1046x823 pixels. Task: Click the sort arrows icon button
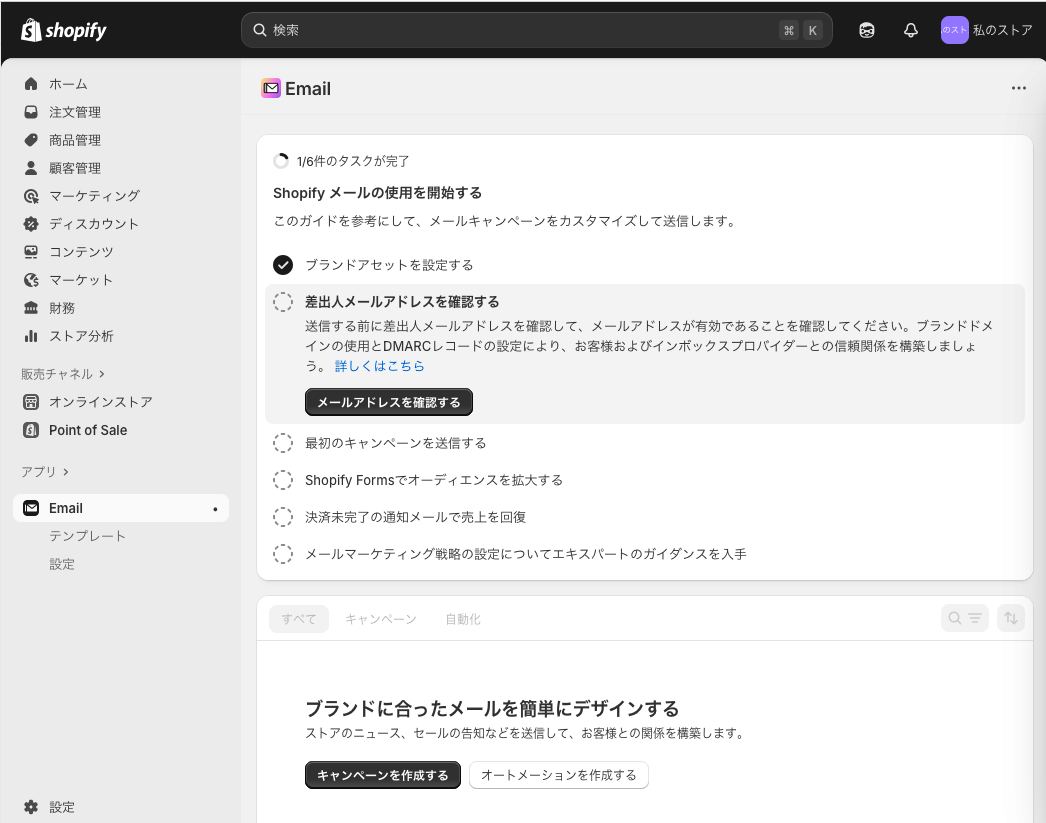point(1011,618)
